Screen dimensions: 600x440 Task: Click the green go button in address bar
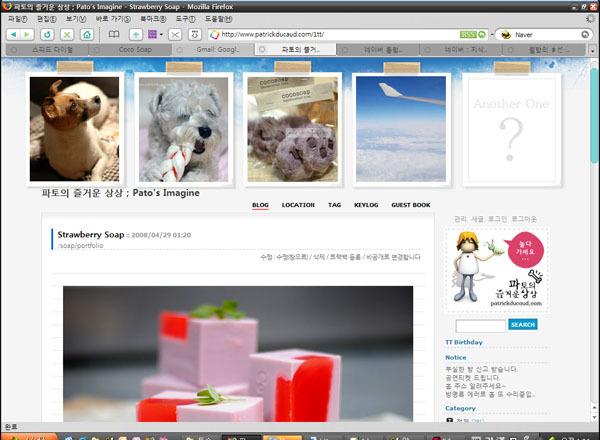tap(482, 34)
